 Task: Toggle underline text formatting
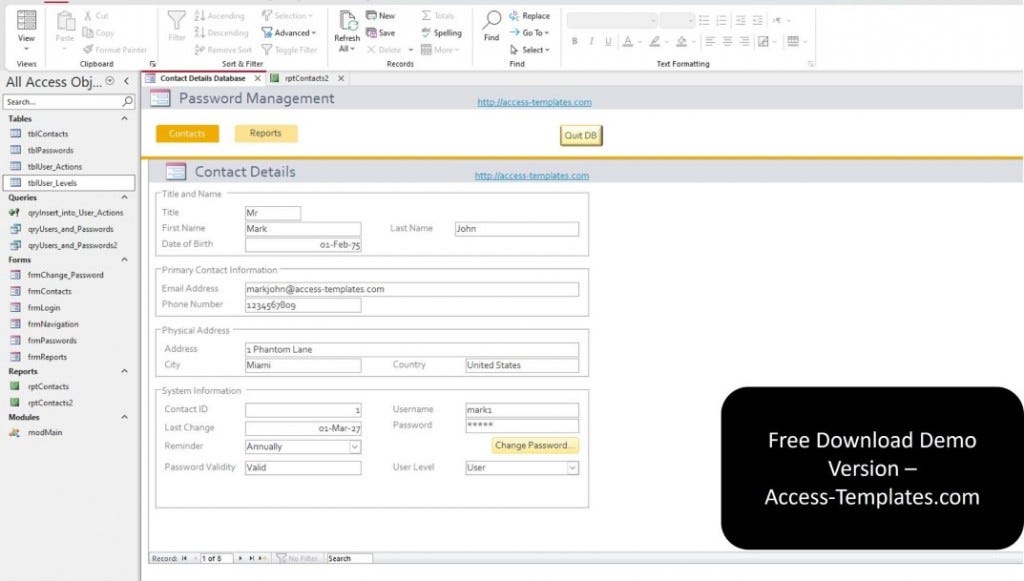tap(606, 41)
